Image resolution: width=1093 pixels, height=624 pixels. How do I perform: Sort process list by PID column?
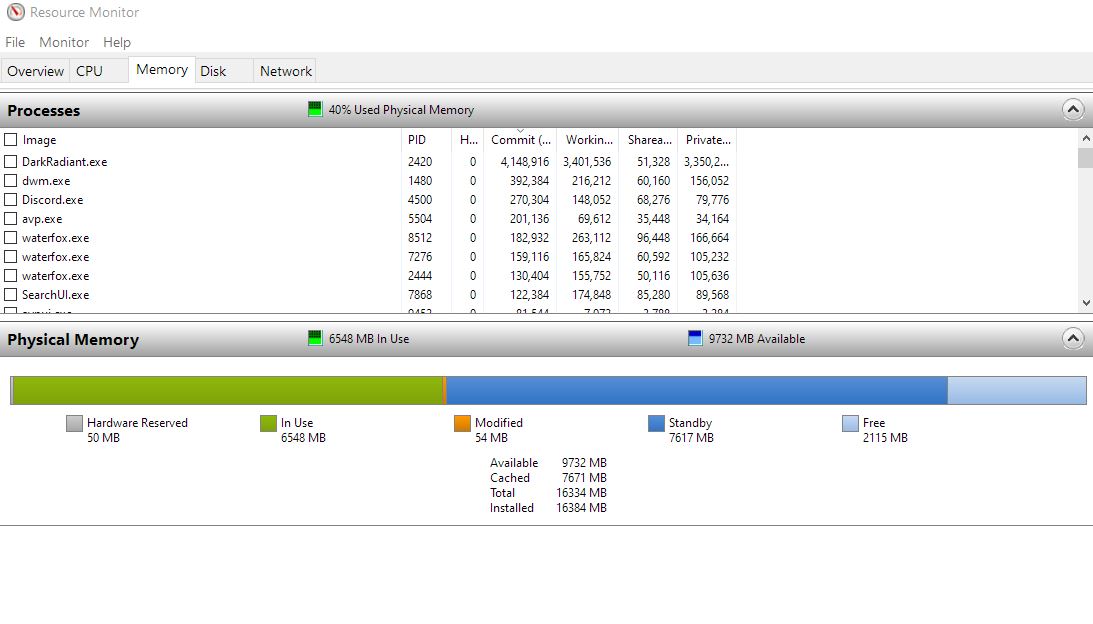pyautogui.click(x=417, y=140)
